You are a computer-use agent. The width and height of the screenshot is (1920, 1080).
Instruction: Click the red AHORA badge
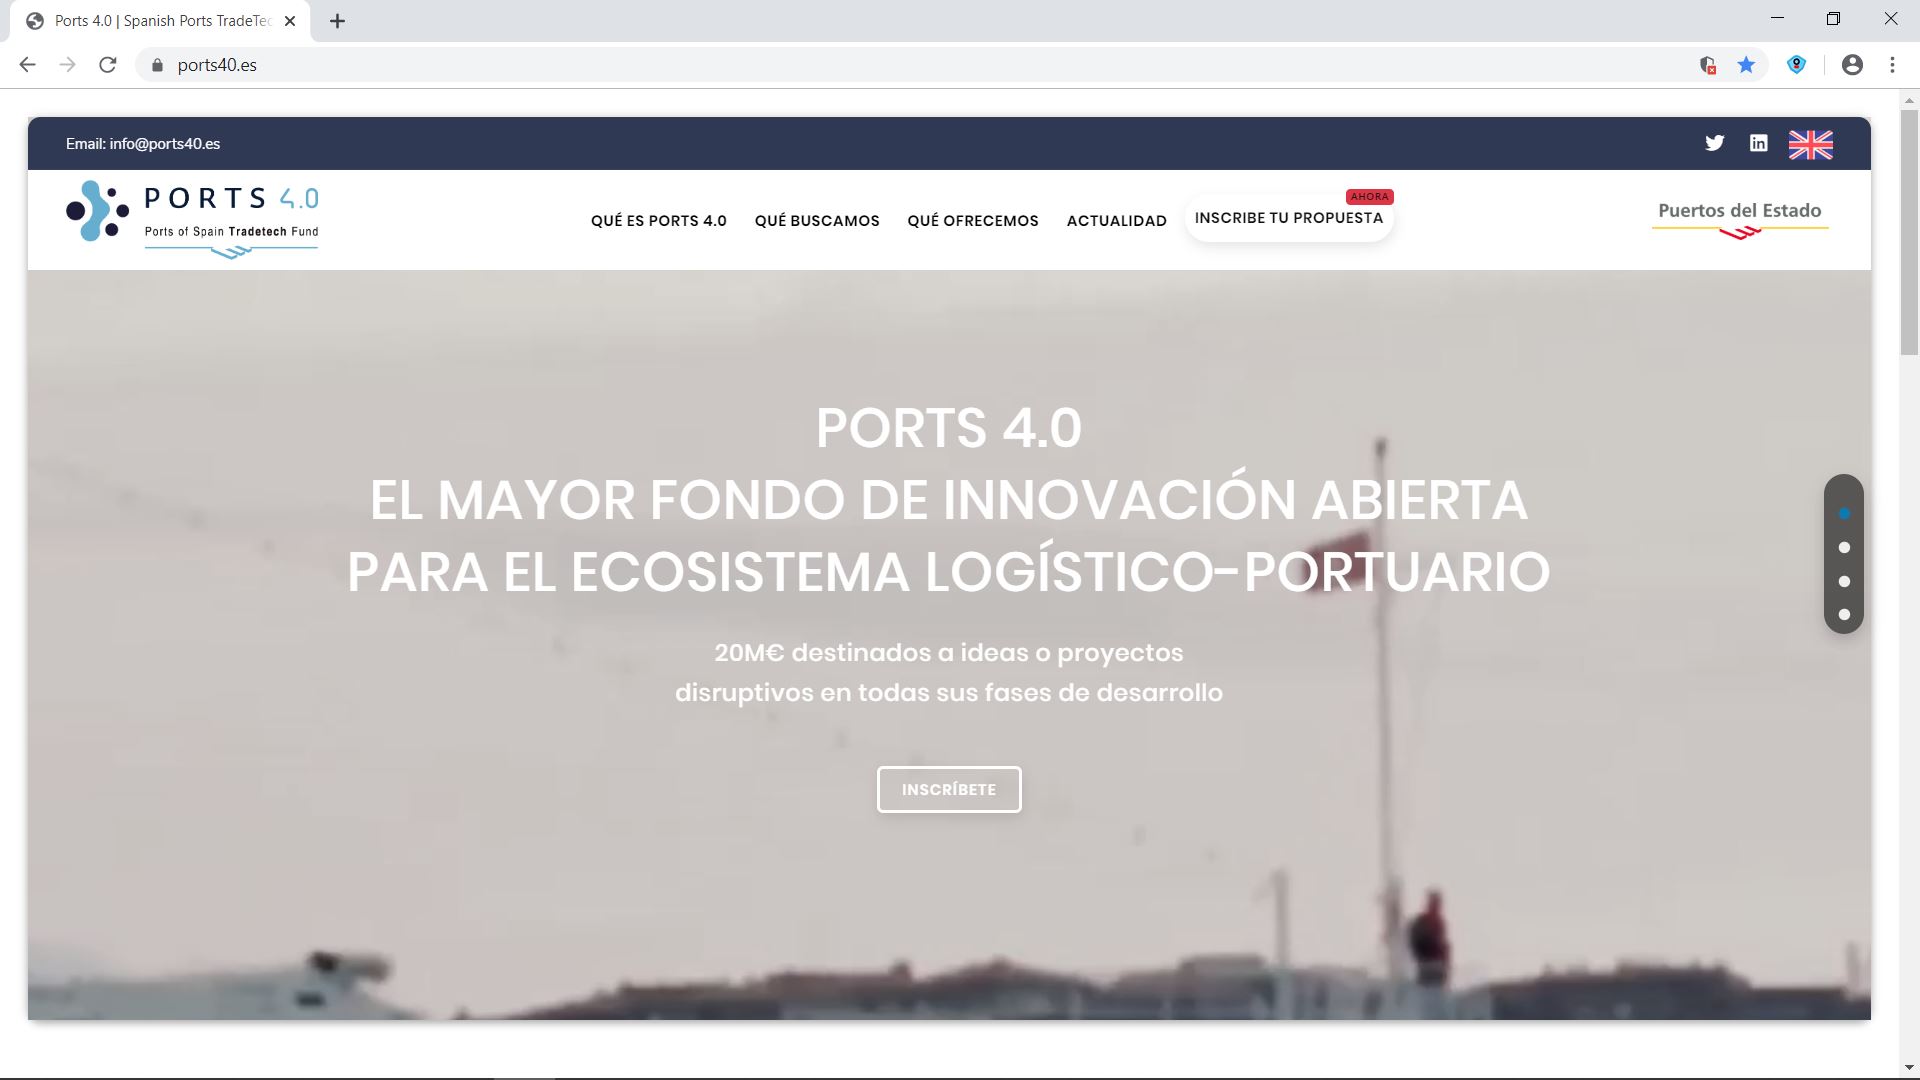(1369, 197)
